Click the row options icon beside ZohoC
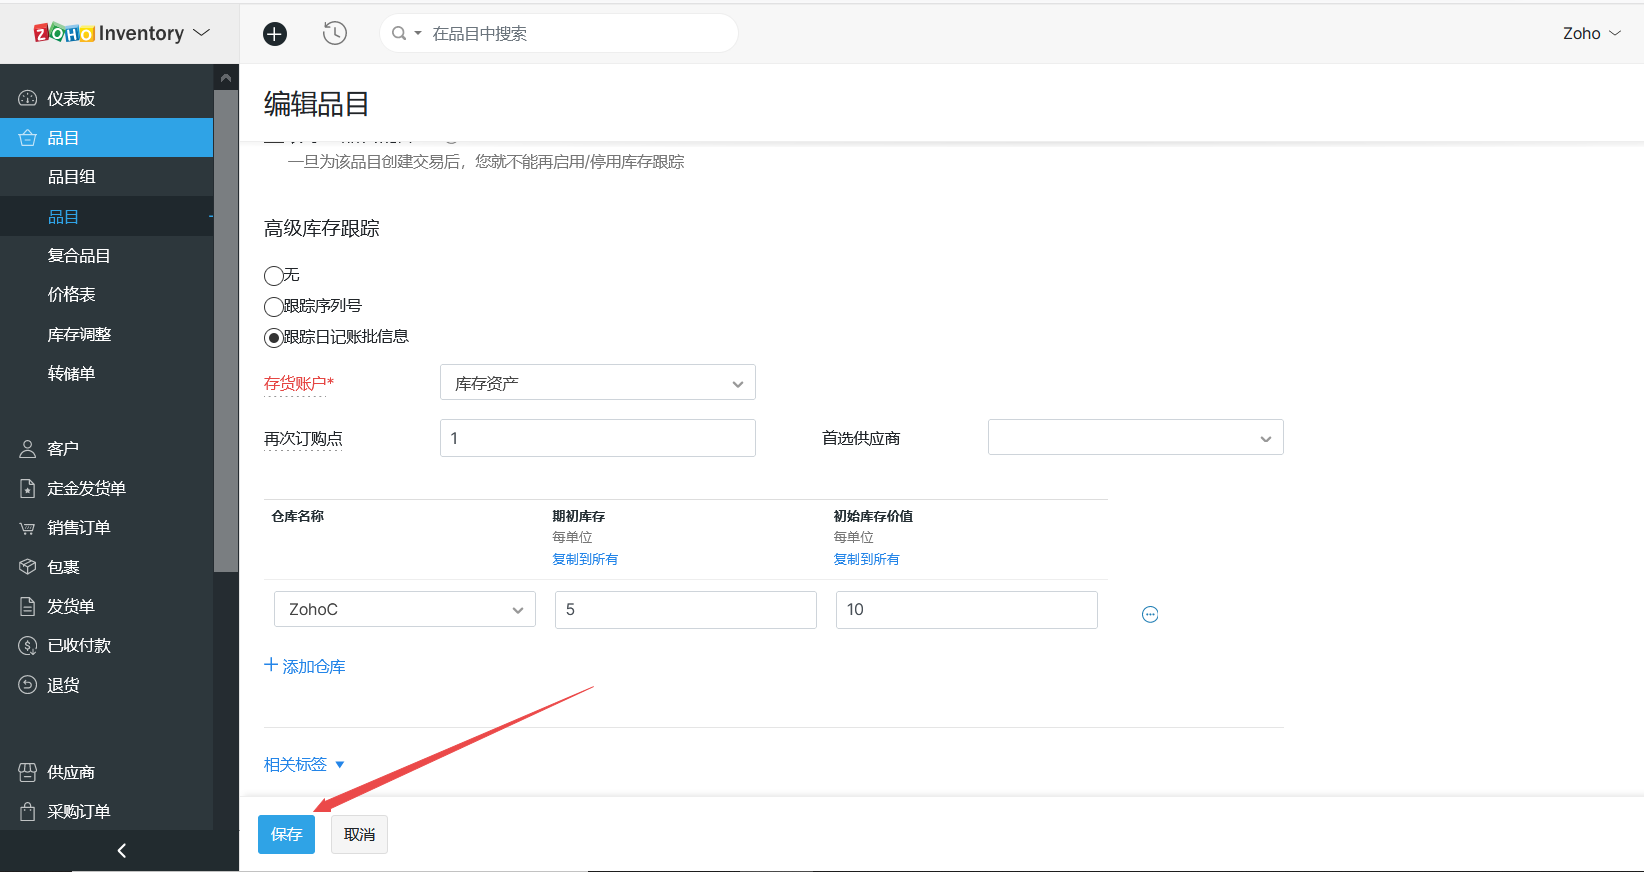The height and width of the screenshot is (872, 1644). [1150, 614]
